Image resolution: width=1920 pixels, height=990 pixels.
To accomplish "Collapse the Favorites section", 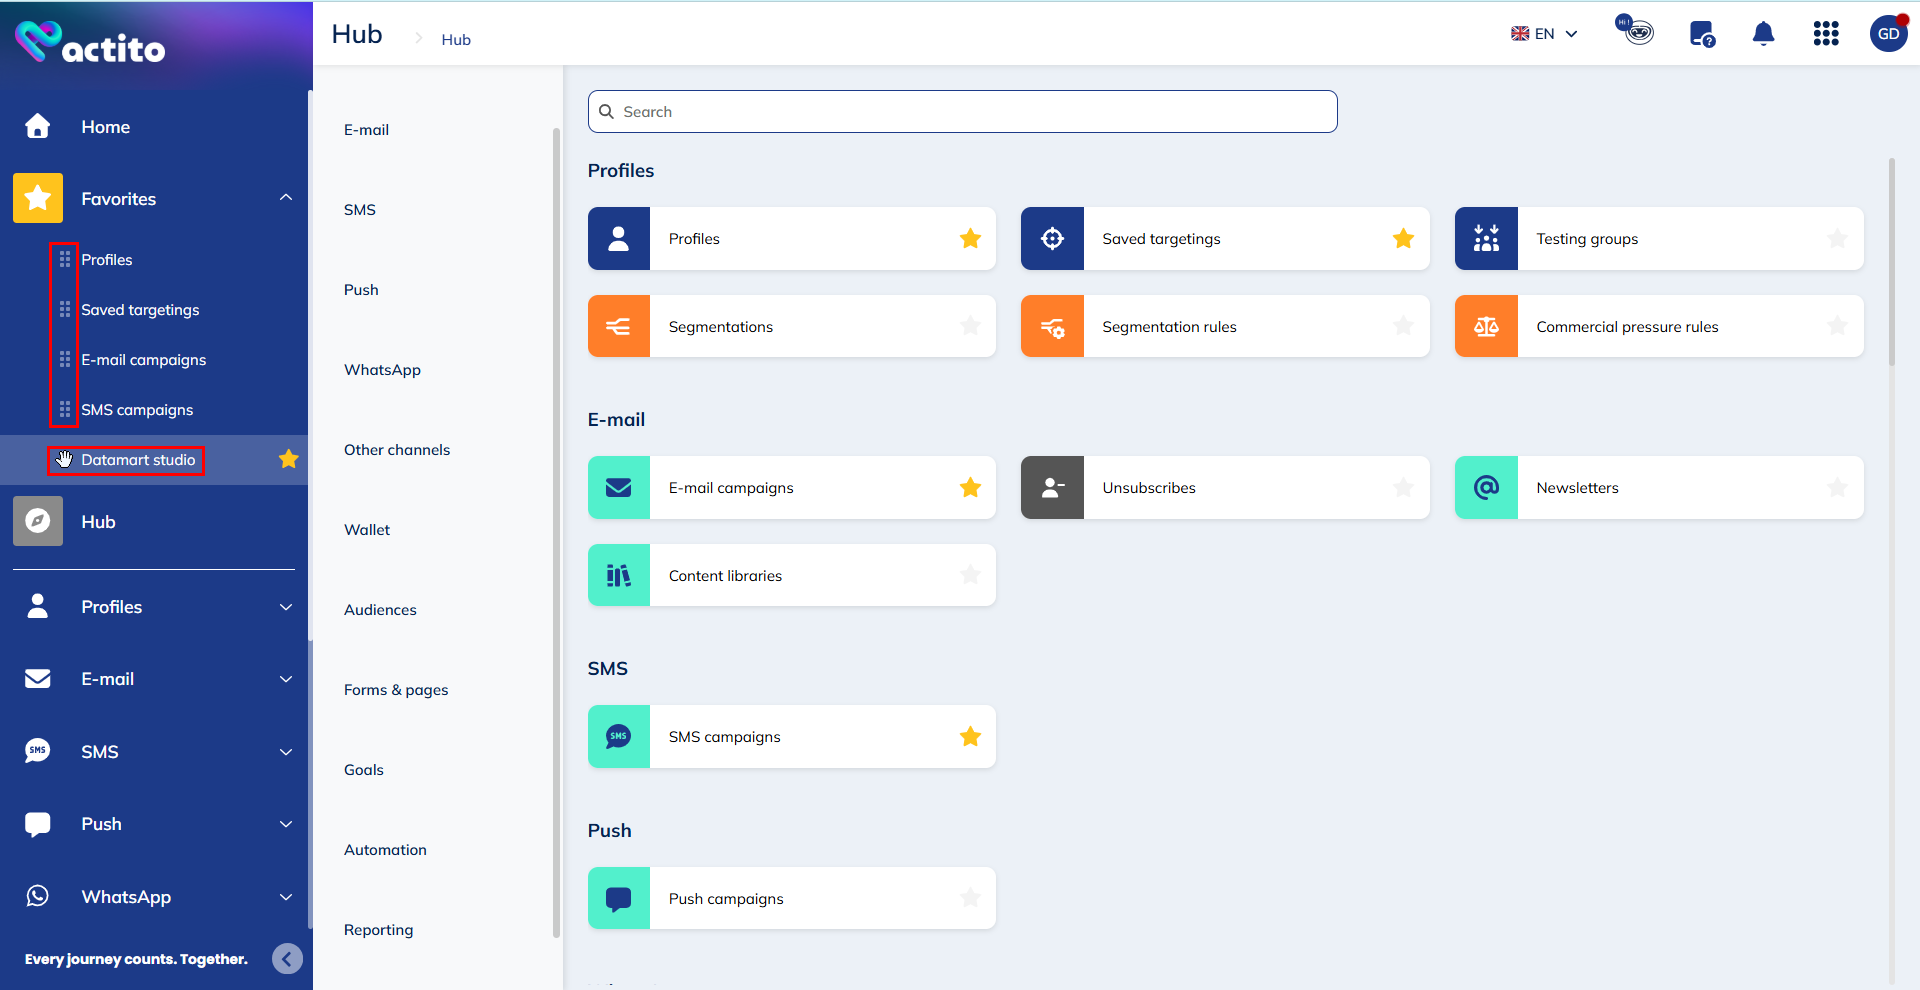I will click(286, 197).
